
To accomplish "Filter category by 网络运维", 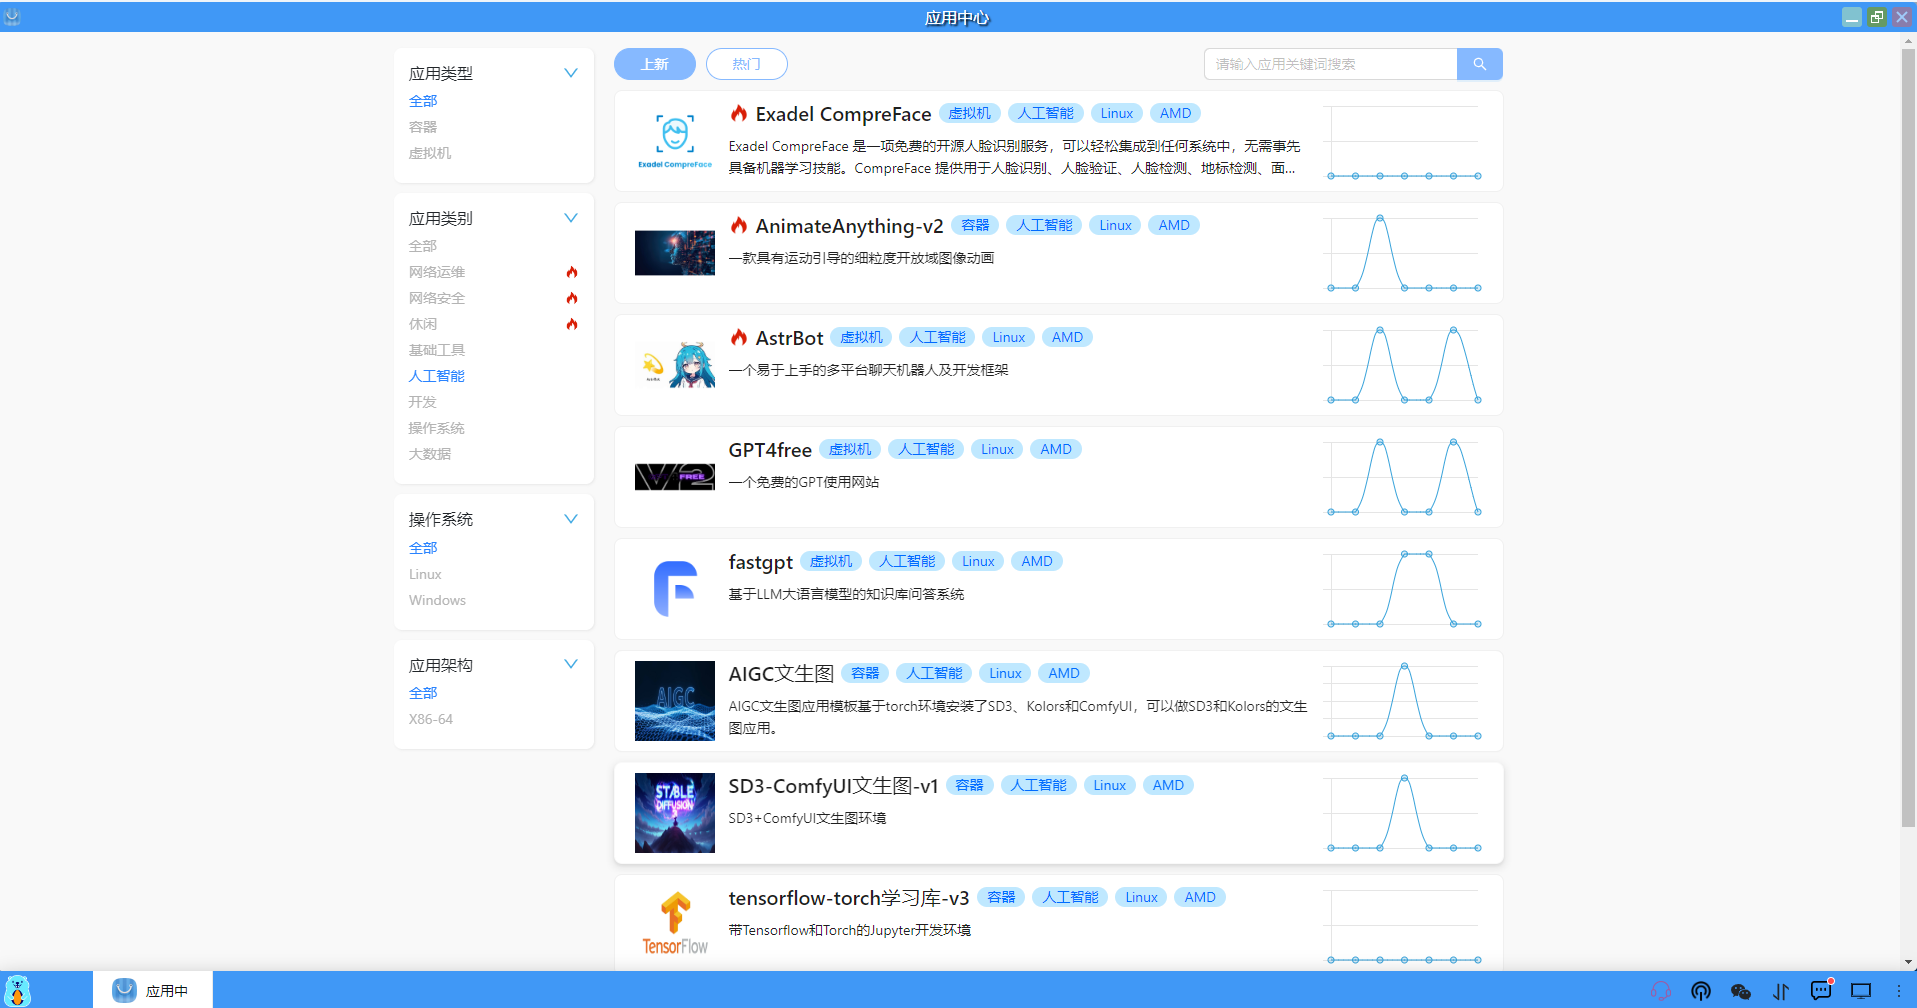I will tap(437, 272).
